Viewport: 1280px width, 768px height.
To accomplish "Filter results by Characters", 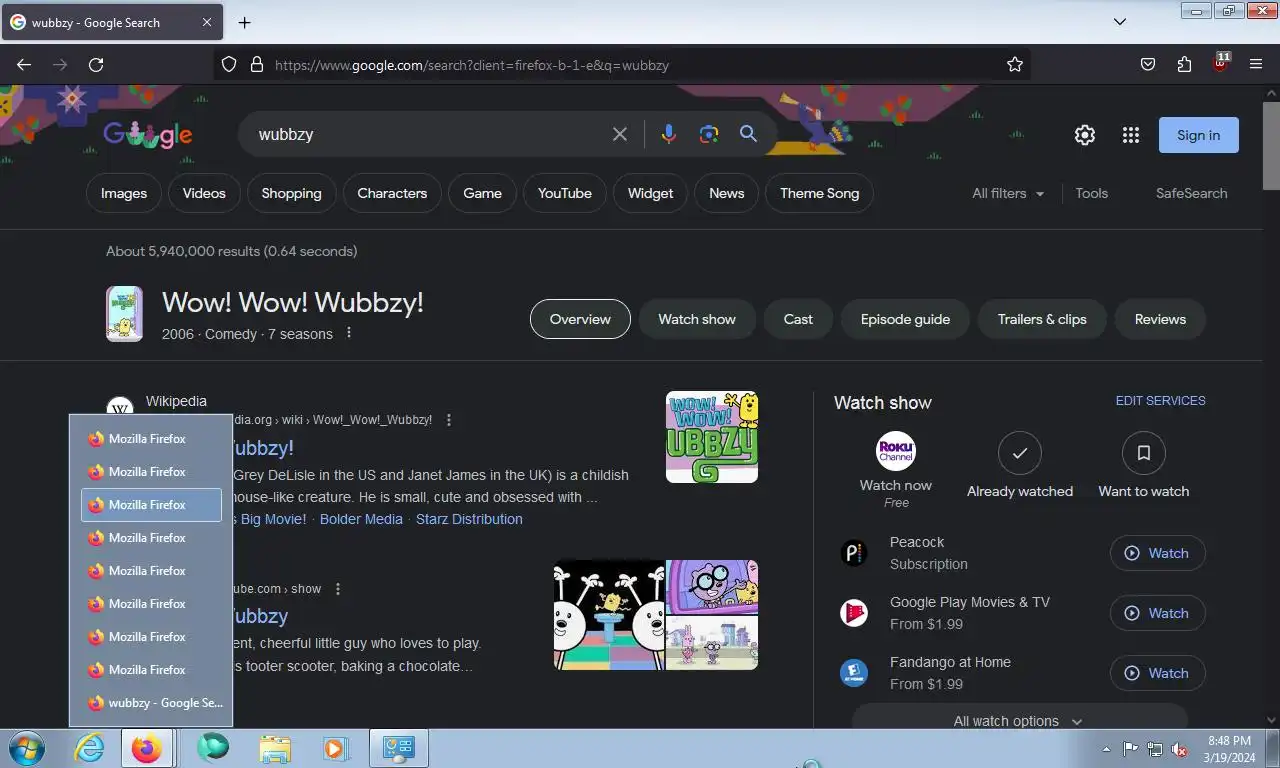I will (392, 193).
